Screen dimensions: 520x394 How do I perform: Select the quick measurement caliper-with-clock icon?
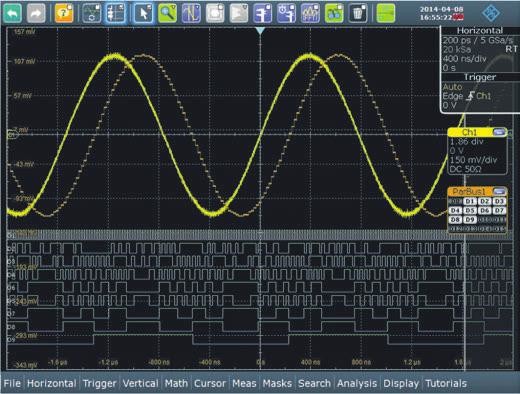(x=286, y=13)
